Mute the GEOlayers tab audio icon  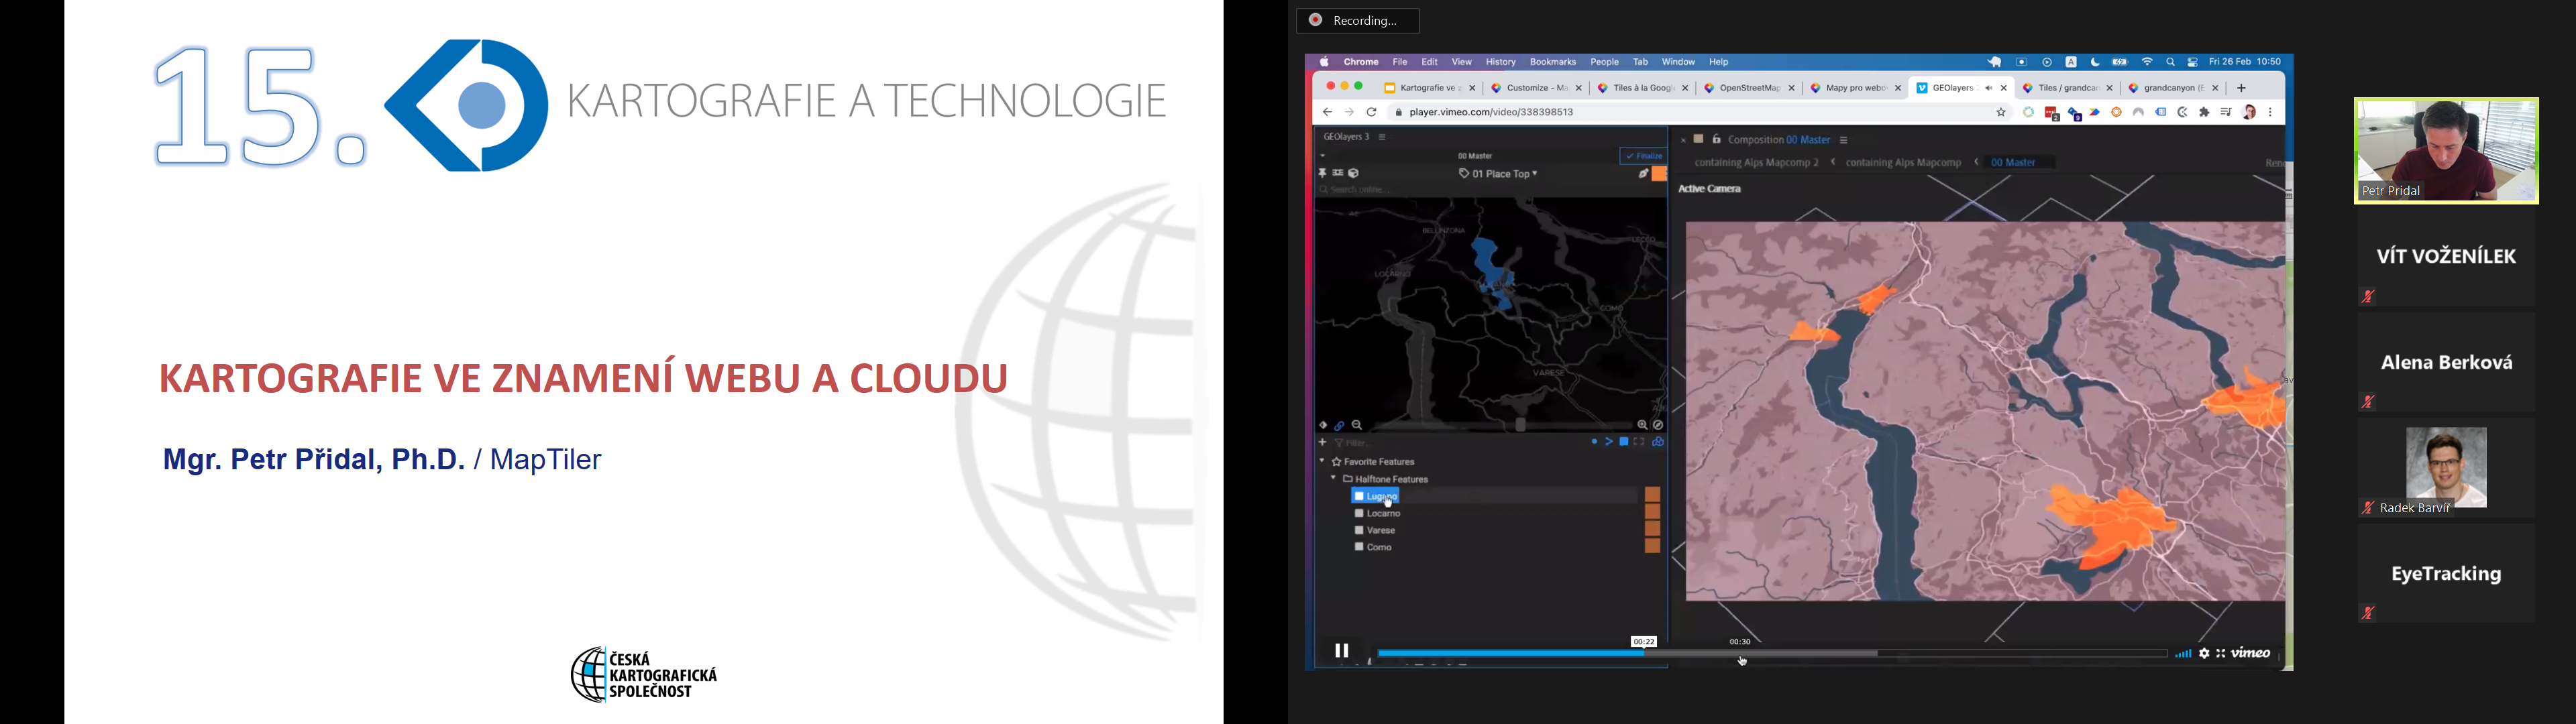pyautogui.click(x=1988, y=89)
